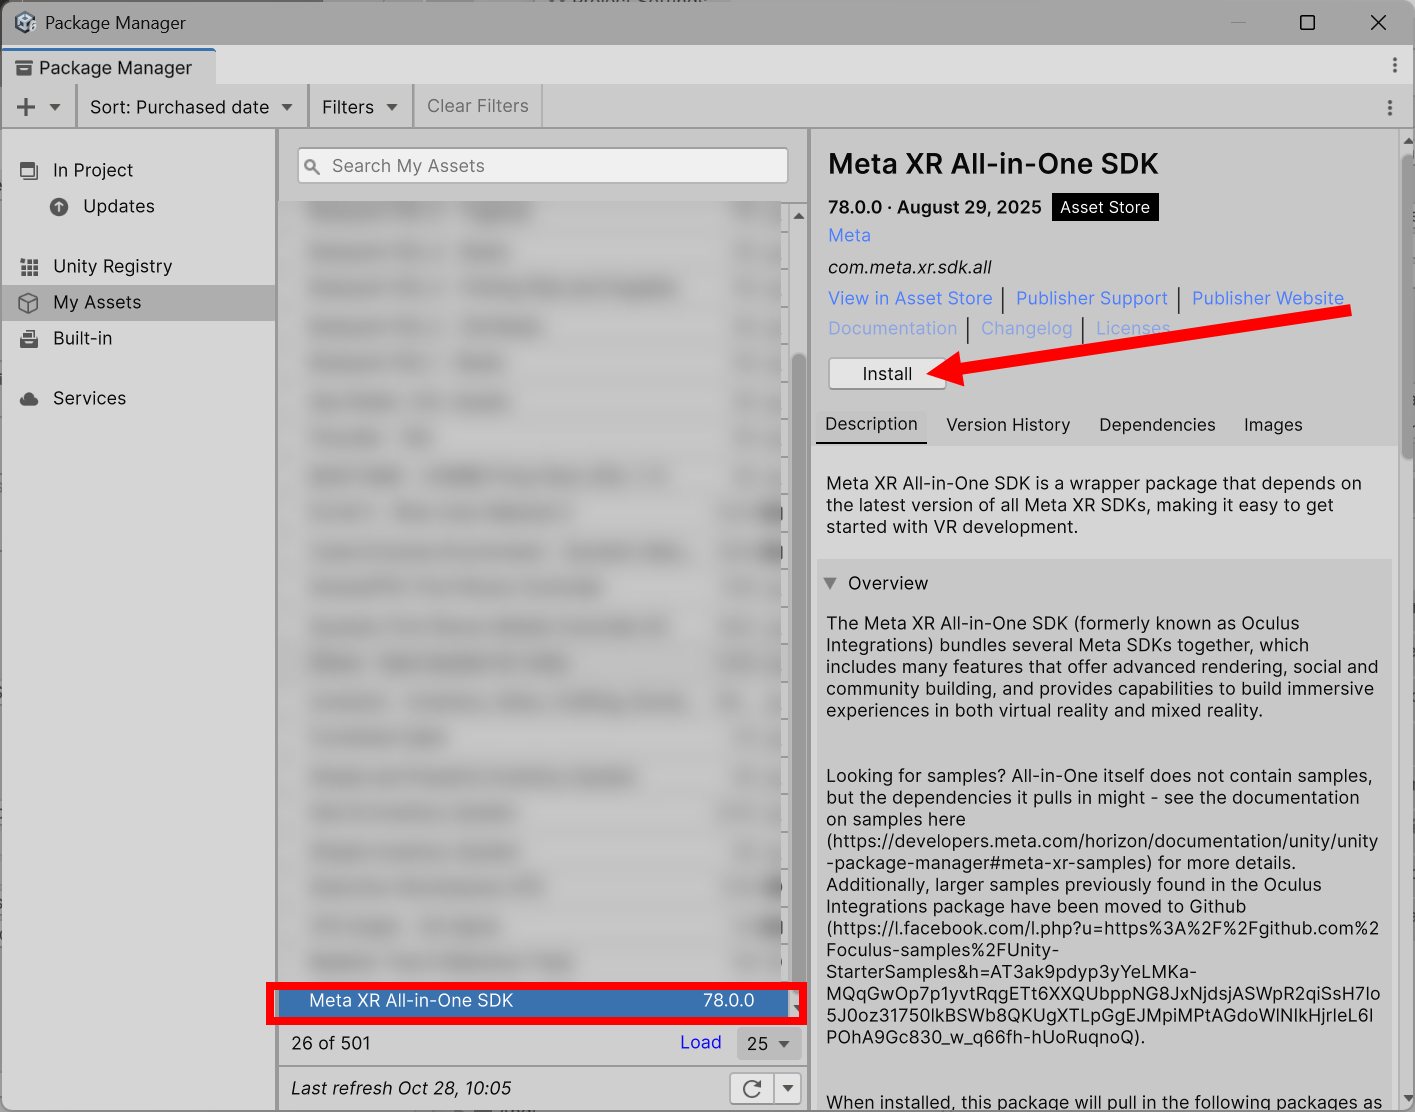Viewport: 1415px width, 1112px height.
Task: Click Clear Filters button
Action: pyautogui.click(x=478, y=106)
